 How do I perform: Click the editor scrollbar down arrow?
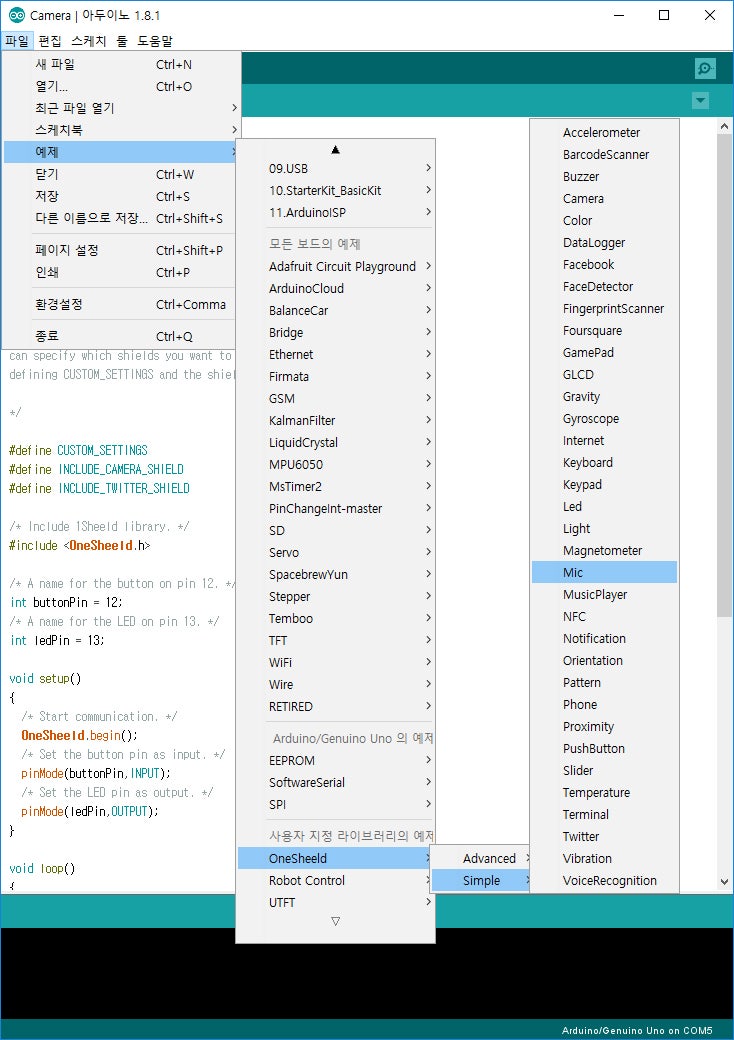click(724, 881)
